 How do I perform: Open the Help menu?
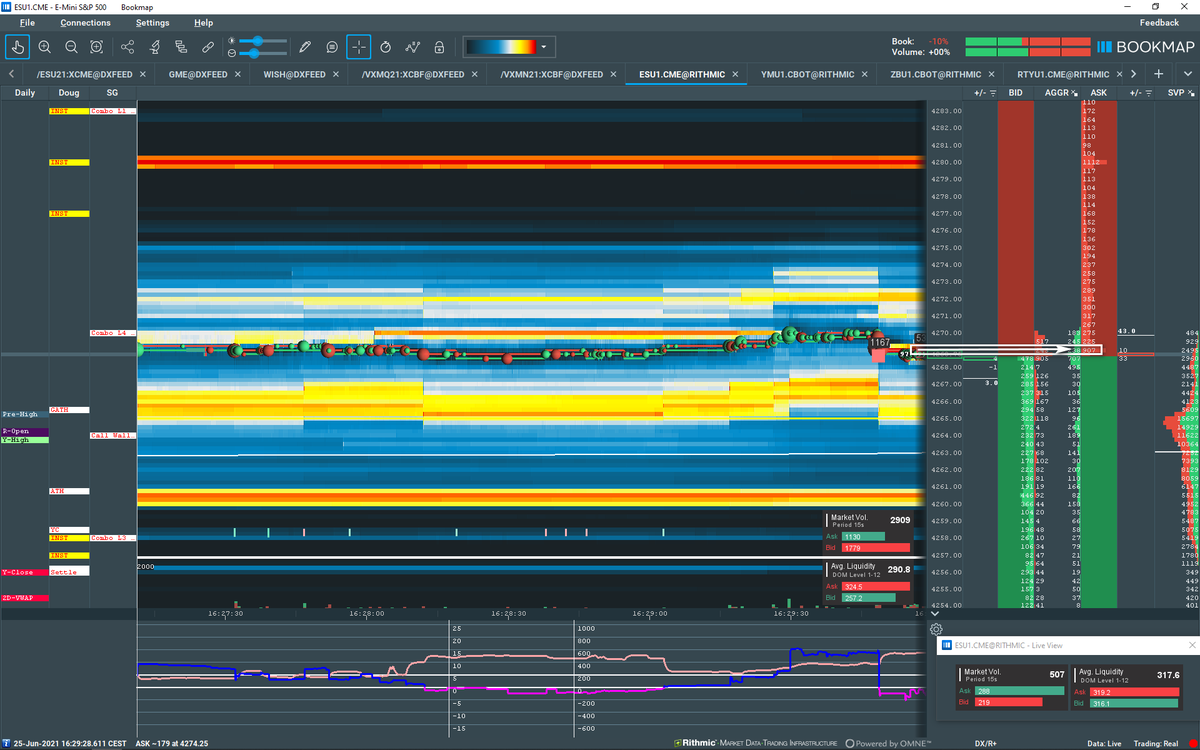[204, 22]
